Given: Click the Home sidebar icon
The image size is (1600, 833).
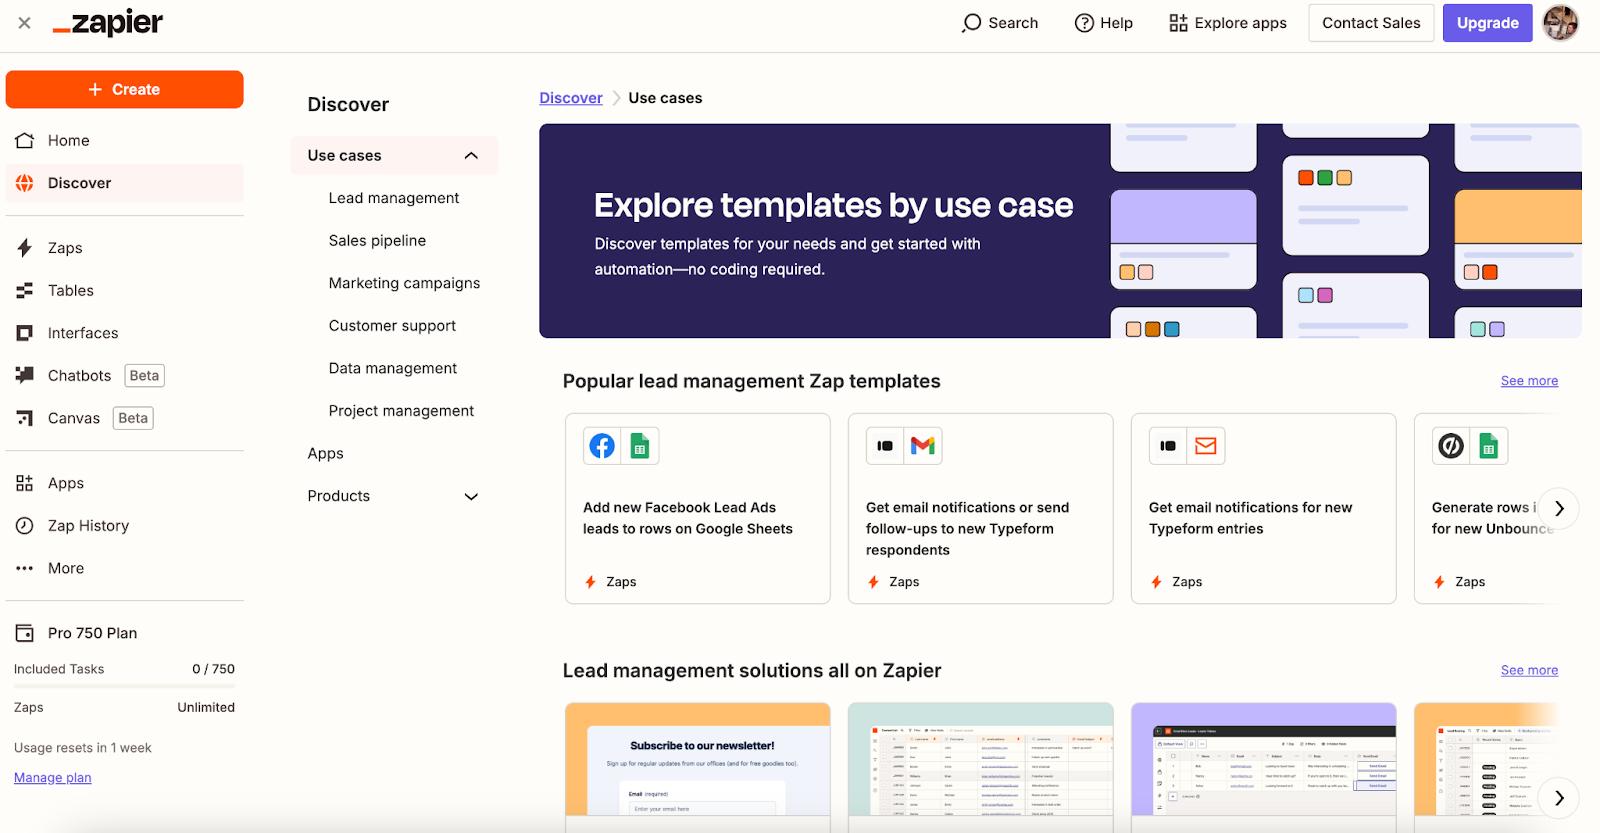Looking at the screenshot, I should pos(25,141).
